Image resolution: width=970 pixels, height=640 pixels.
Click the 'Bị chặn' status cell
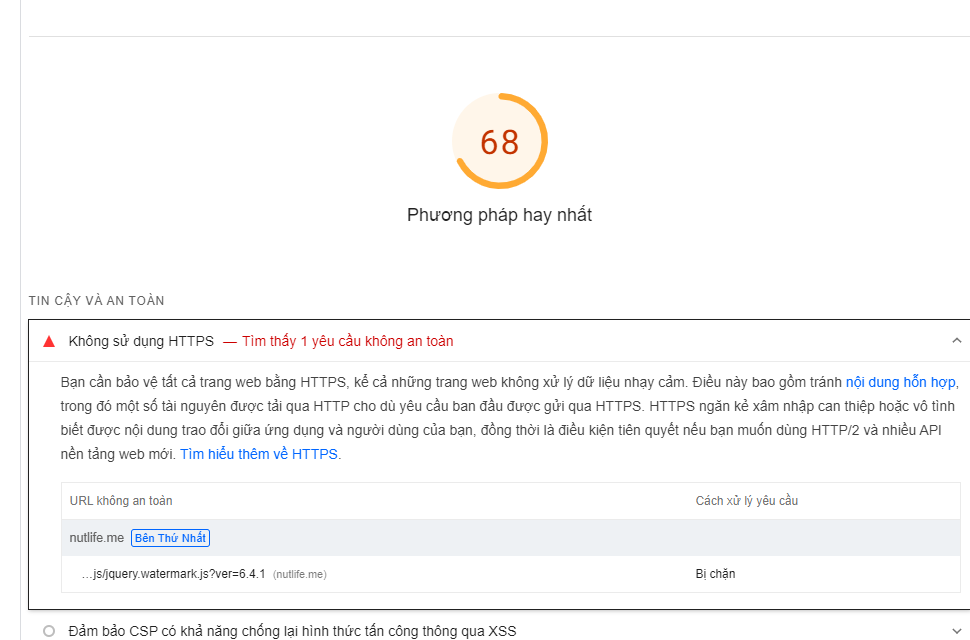coord(715,574)
